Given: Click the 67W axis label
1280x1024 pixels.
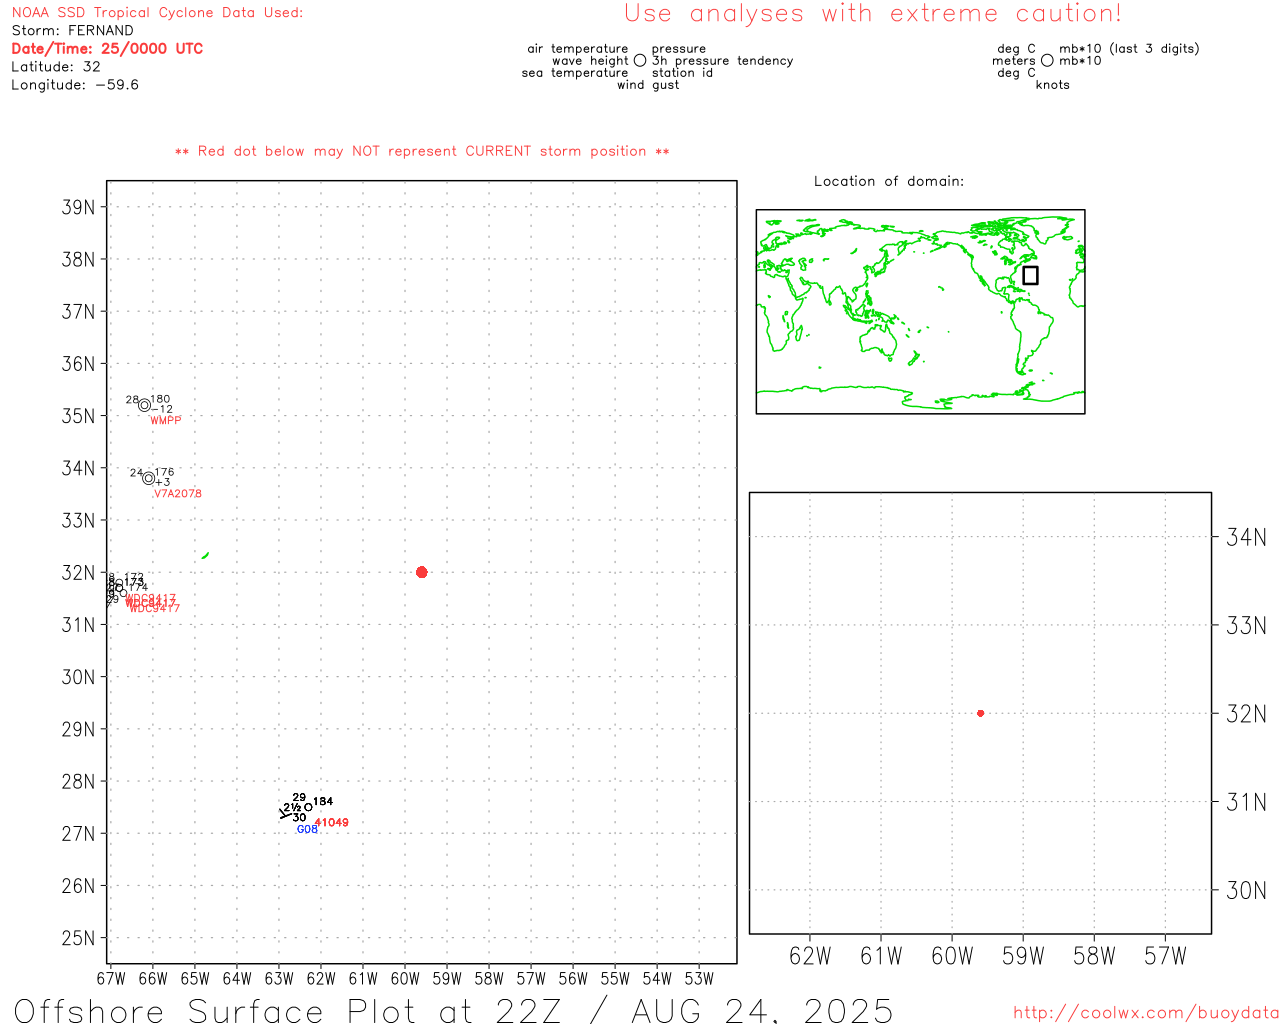Looking at the screenshot, I should (x=111, y=979).
